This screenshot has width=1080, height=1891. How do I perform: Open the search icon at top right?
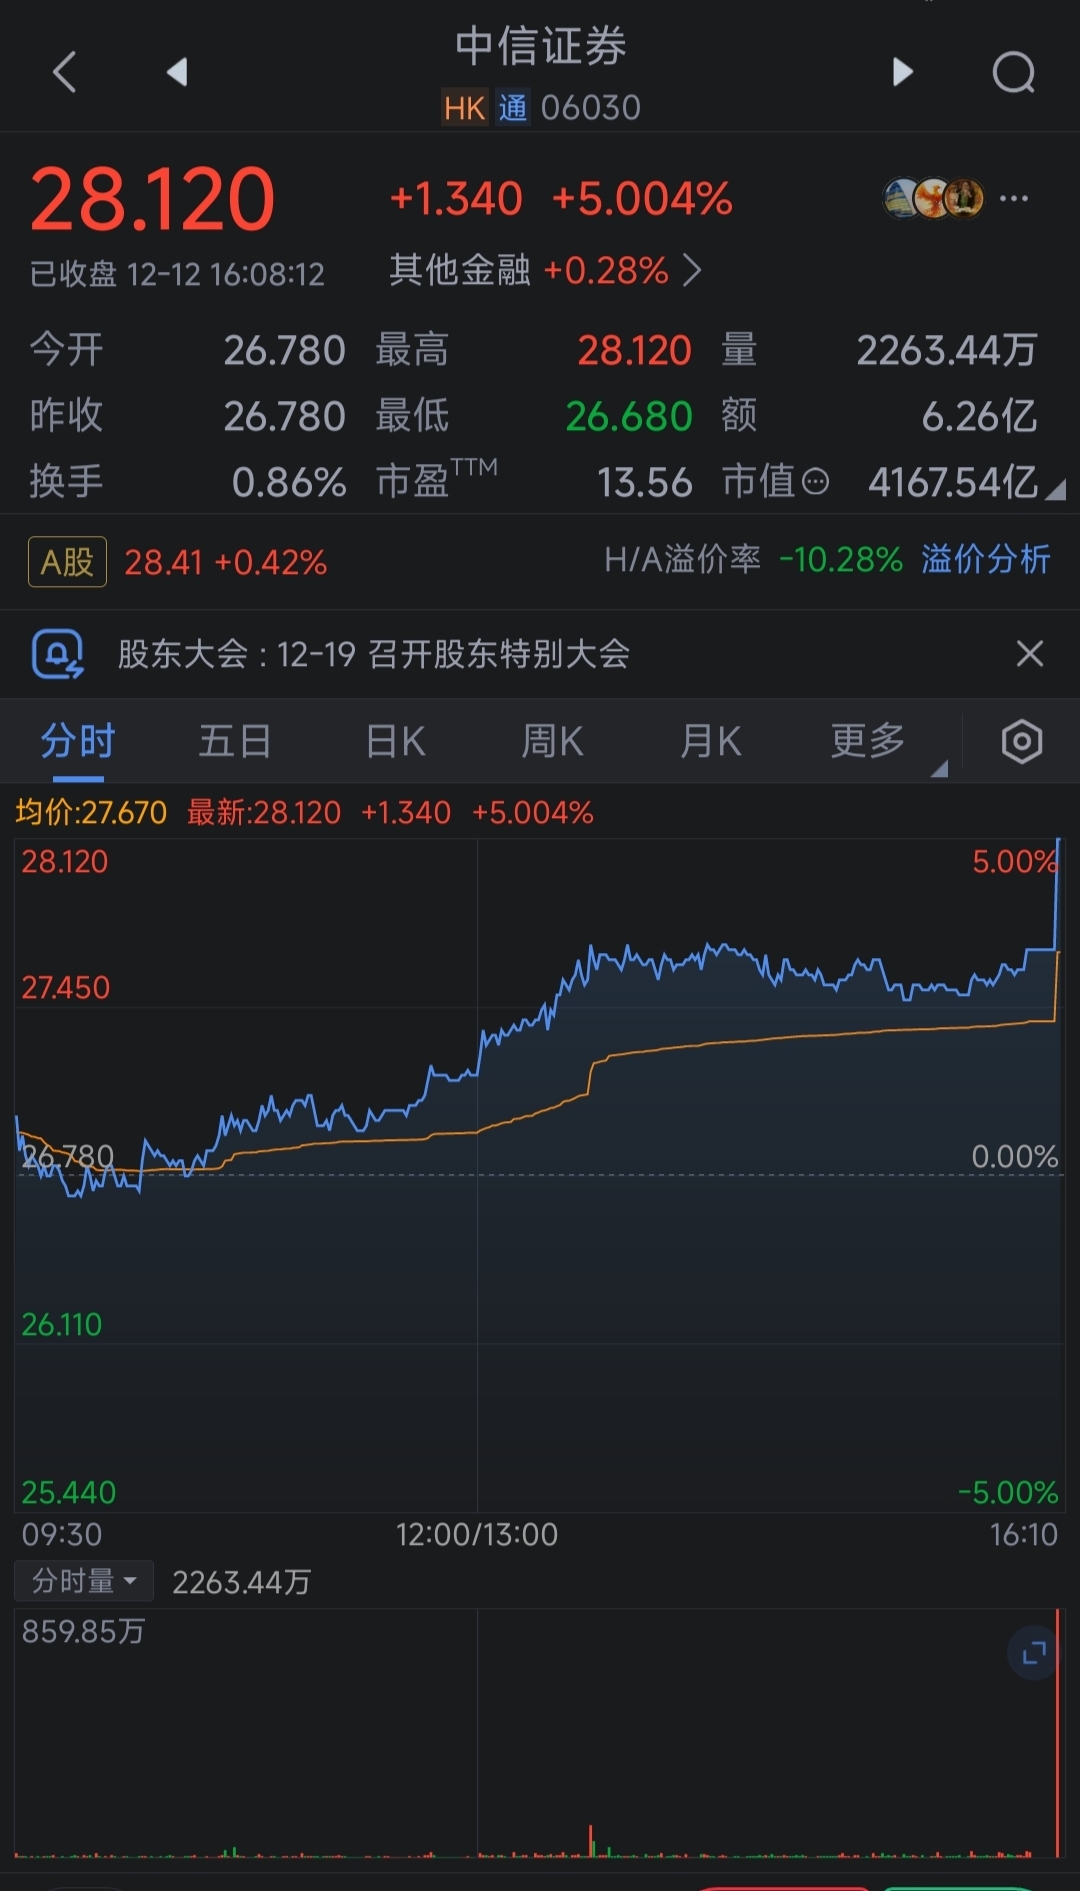tap(1013, 72)
